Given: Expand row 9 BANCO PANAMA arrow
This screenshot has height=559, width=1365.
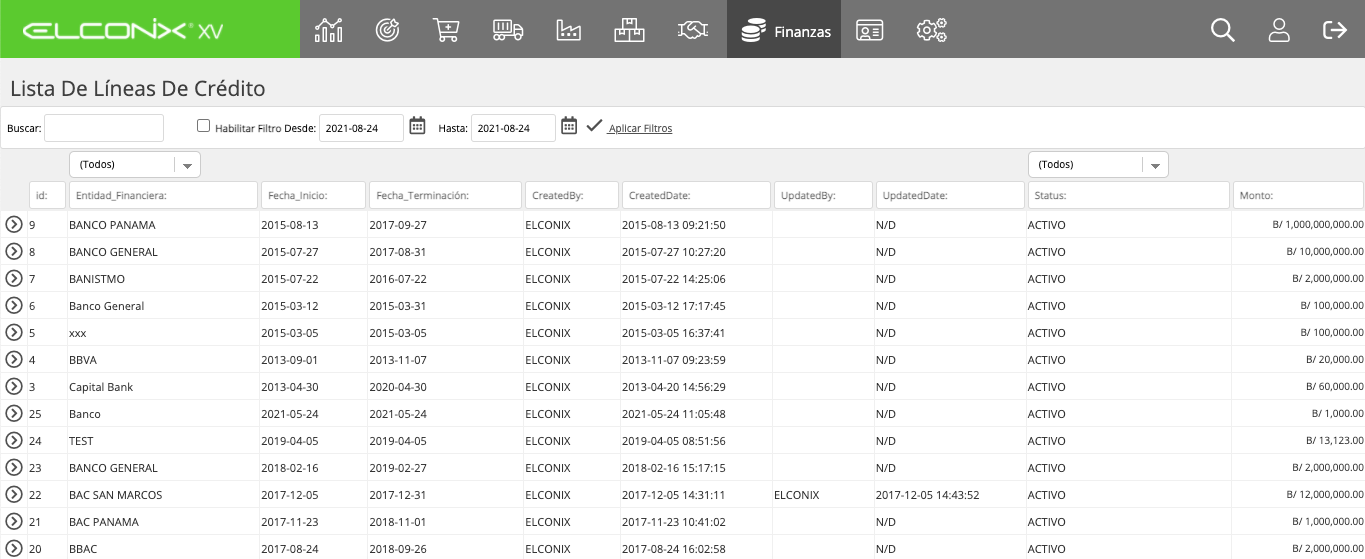Looking at the screenshot, I should [x=14, y=224].
